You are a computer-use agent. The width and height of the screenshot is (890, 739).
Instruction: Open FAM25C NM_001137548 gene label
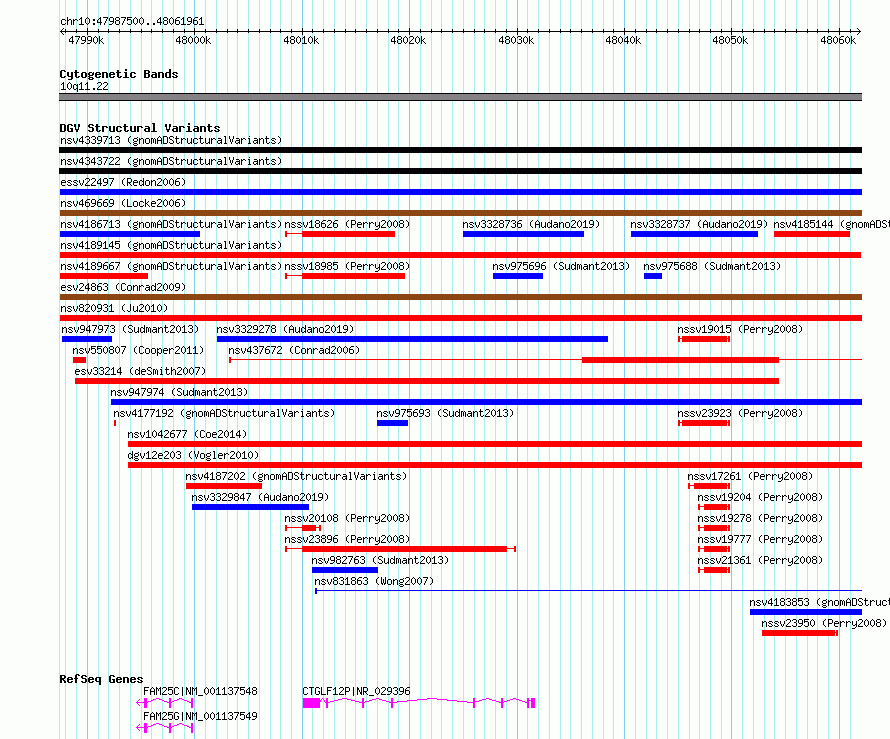tap(200, 691)
